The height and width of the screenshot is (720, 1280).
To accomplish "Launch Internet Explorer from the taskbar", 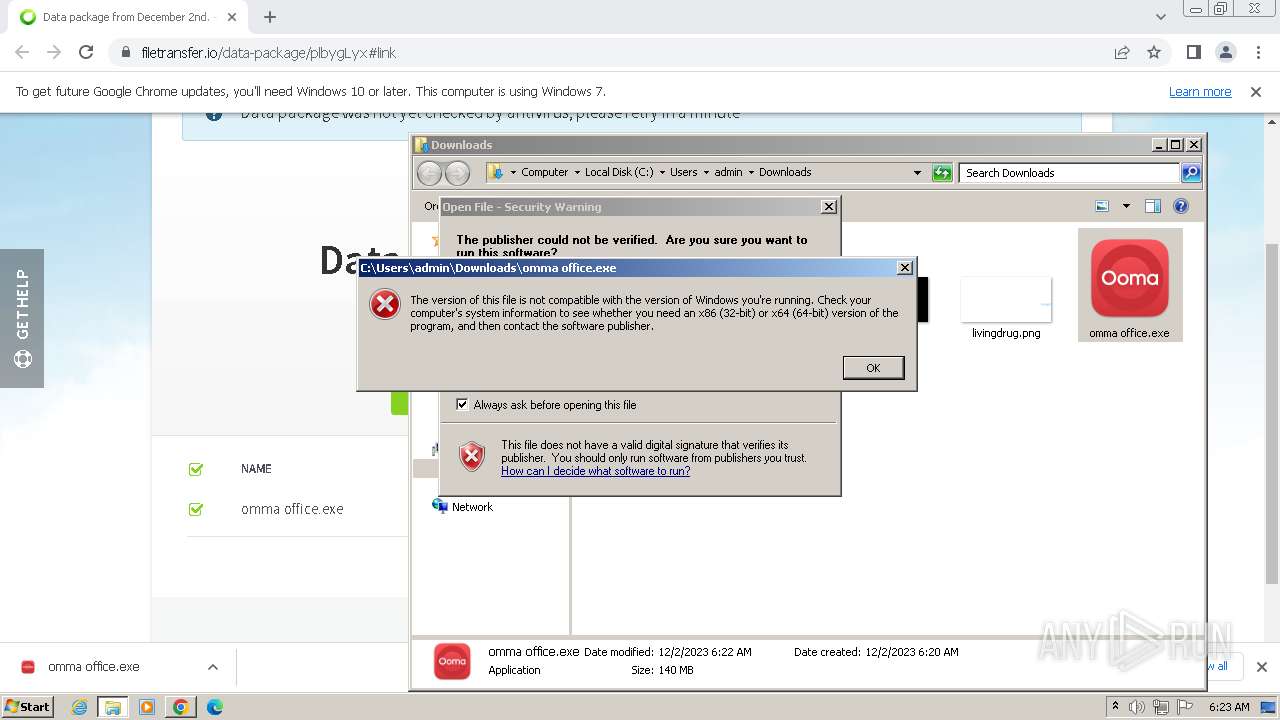I will click(x=79, y=707).
